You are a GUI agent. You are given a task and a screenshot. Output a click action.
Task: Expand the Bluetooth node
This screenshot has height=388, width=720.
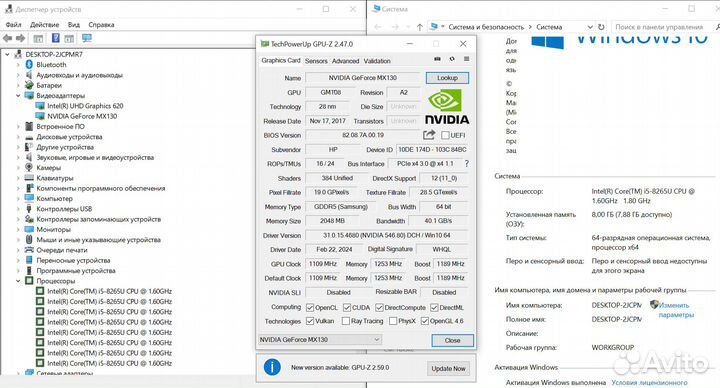click(18, 65)
